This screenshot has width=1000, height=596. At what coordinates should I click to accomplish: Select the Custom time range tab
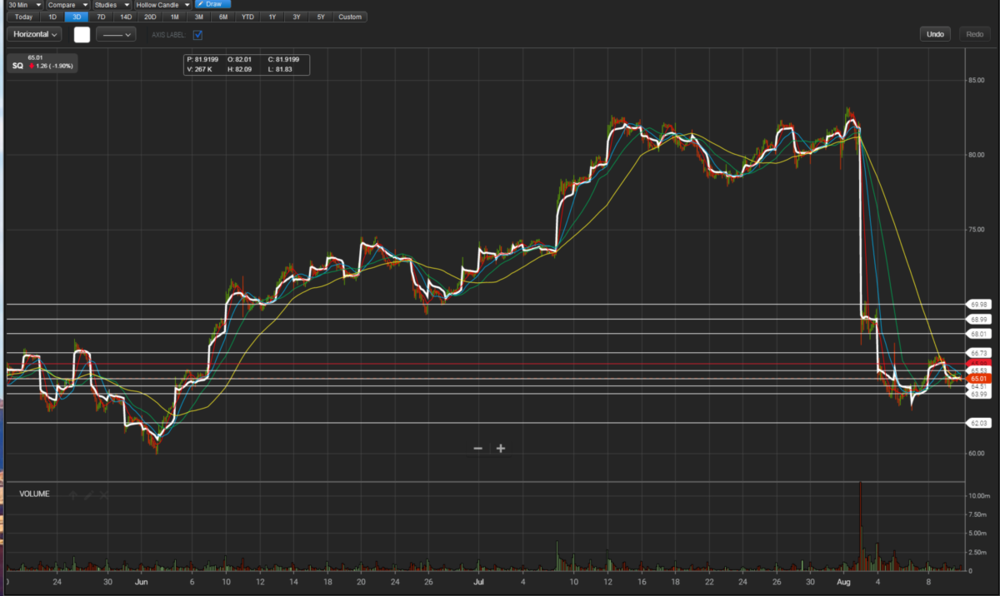350,17
